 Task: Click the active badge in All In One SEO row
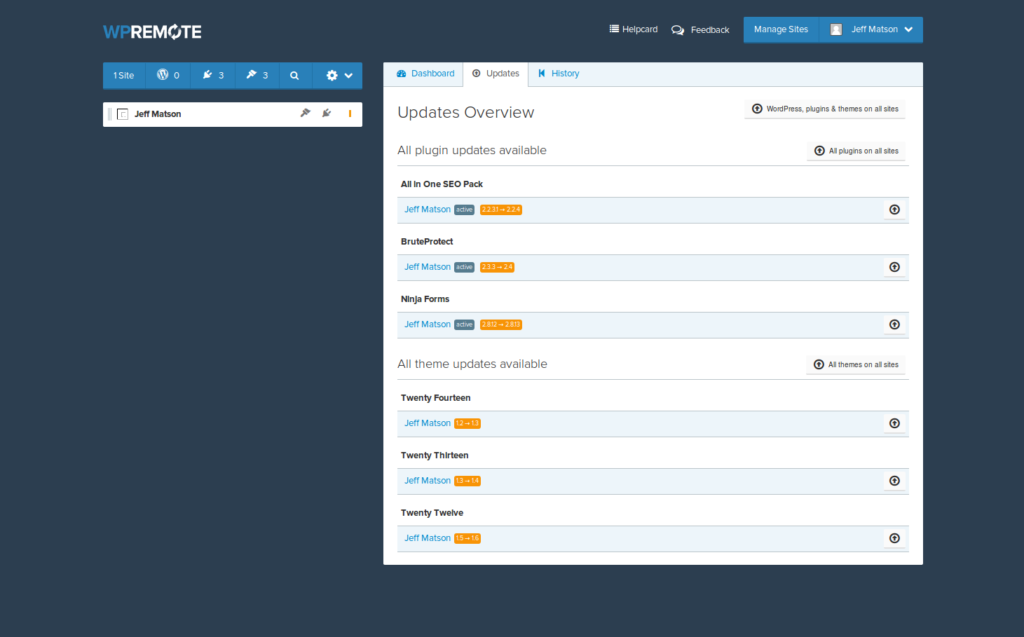click(464, 210)
